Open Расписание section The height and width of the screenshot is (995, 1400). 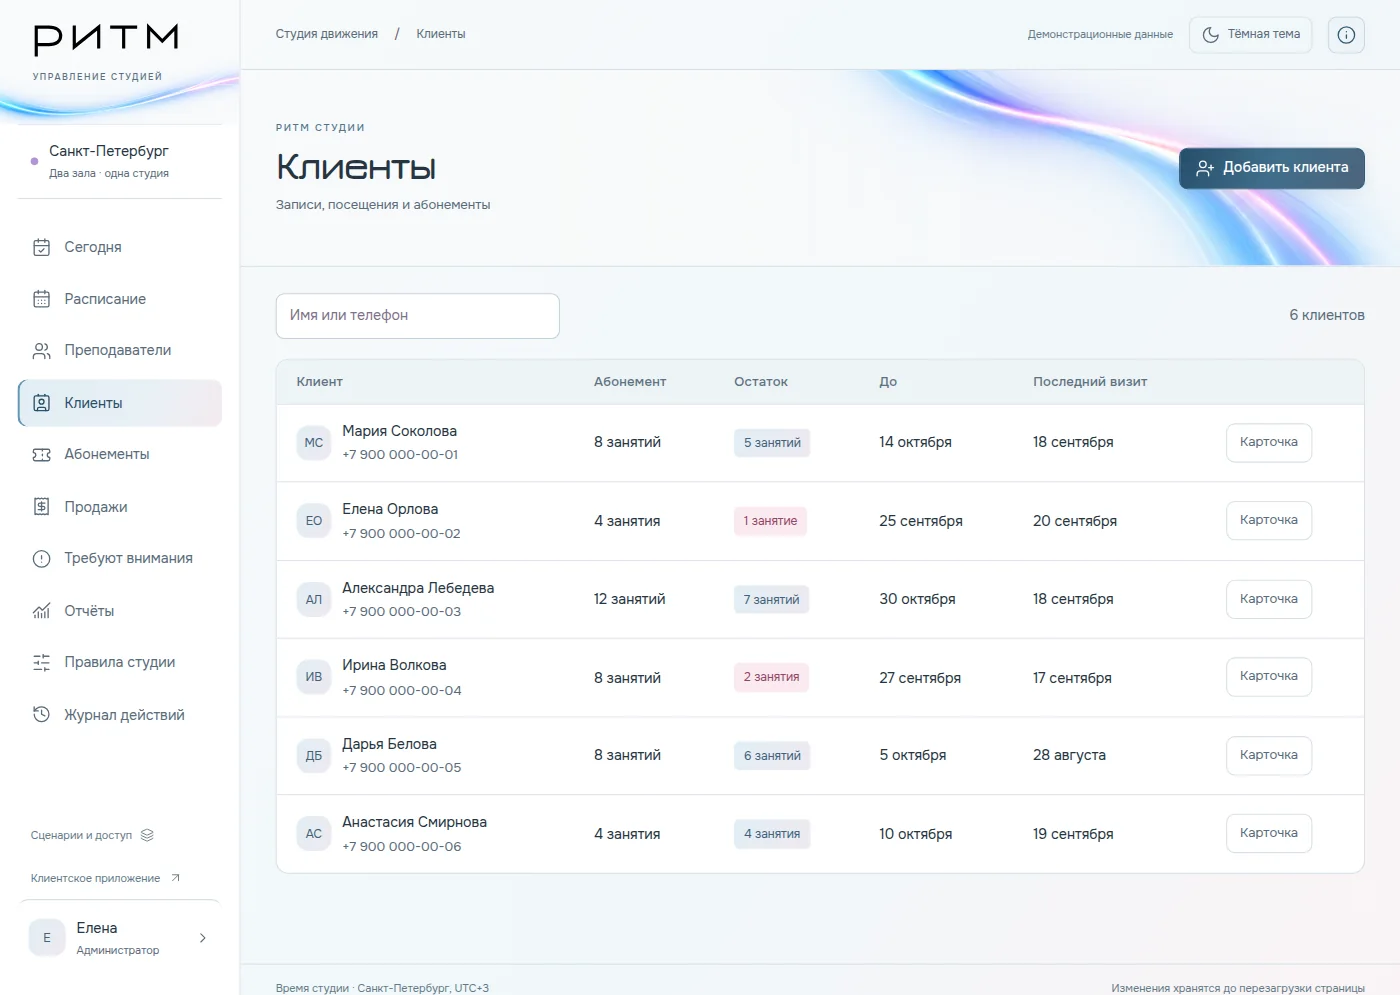pos(119,299)
